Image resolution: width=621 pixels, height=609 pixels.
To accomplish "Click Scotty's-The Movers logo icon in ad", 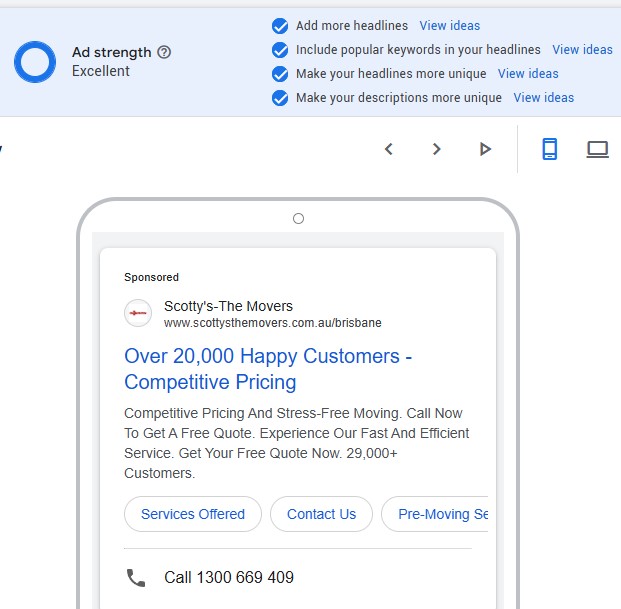I will click(138, 313).
